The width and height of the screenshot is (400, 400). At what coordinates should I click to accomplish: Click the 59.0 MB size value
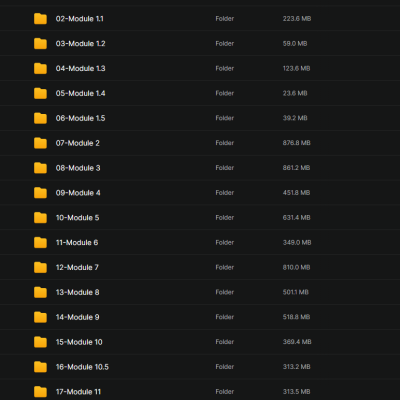[x=295, y=44]
